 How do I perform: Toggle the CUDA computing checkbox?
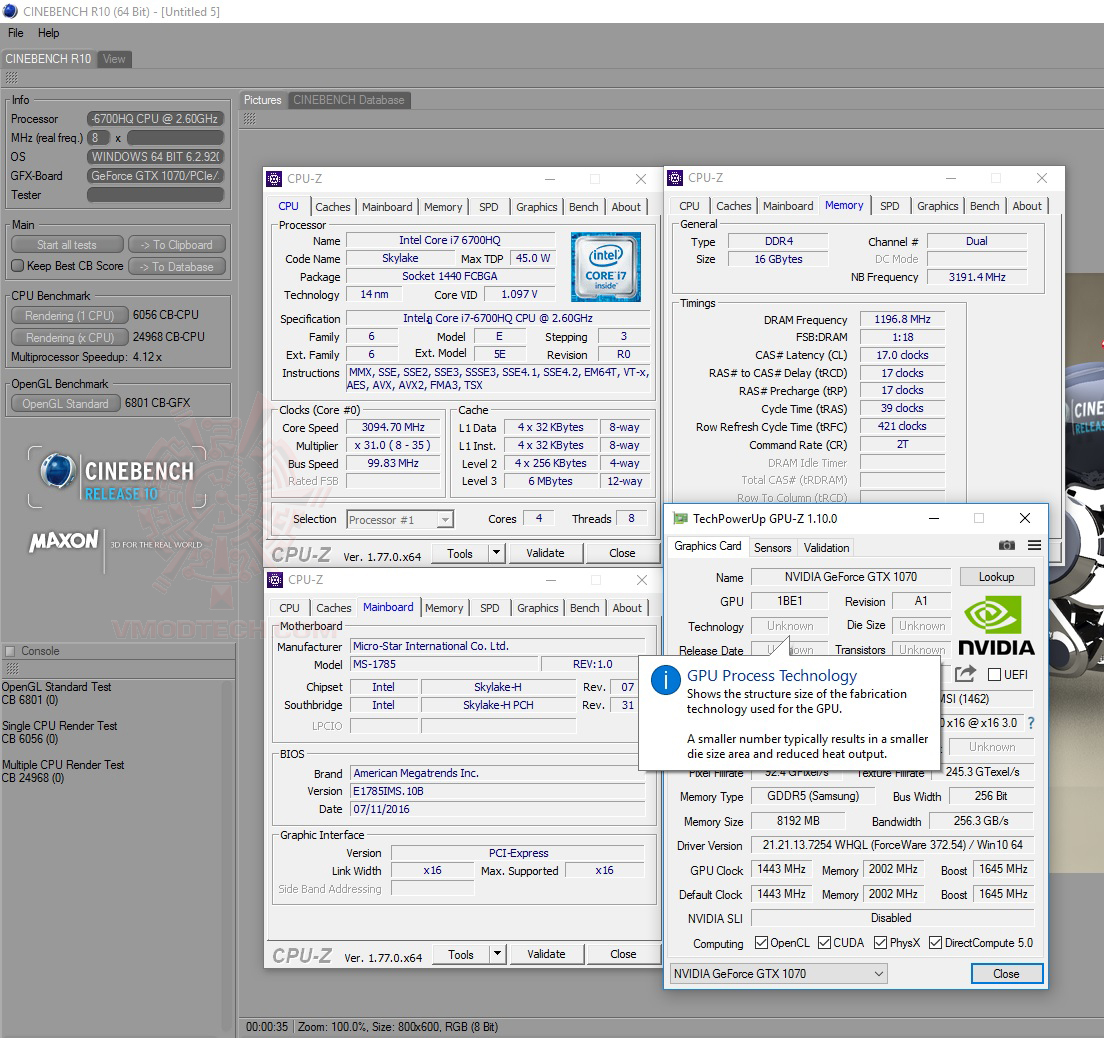click(825, 943)
